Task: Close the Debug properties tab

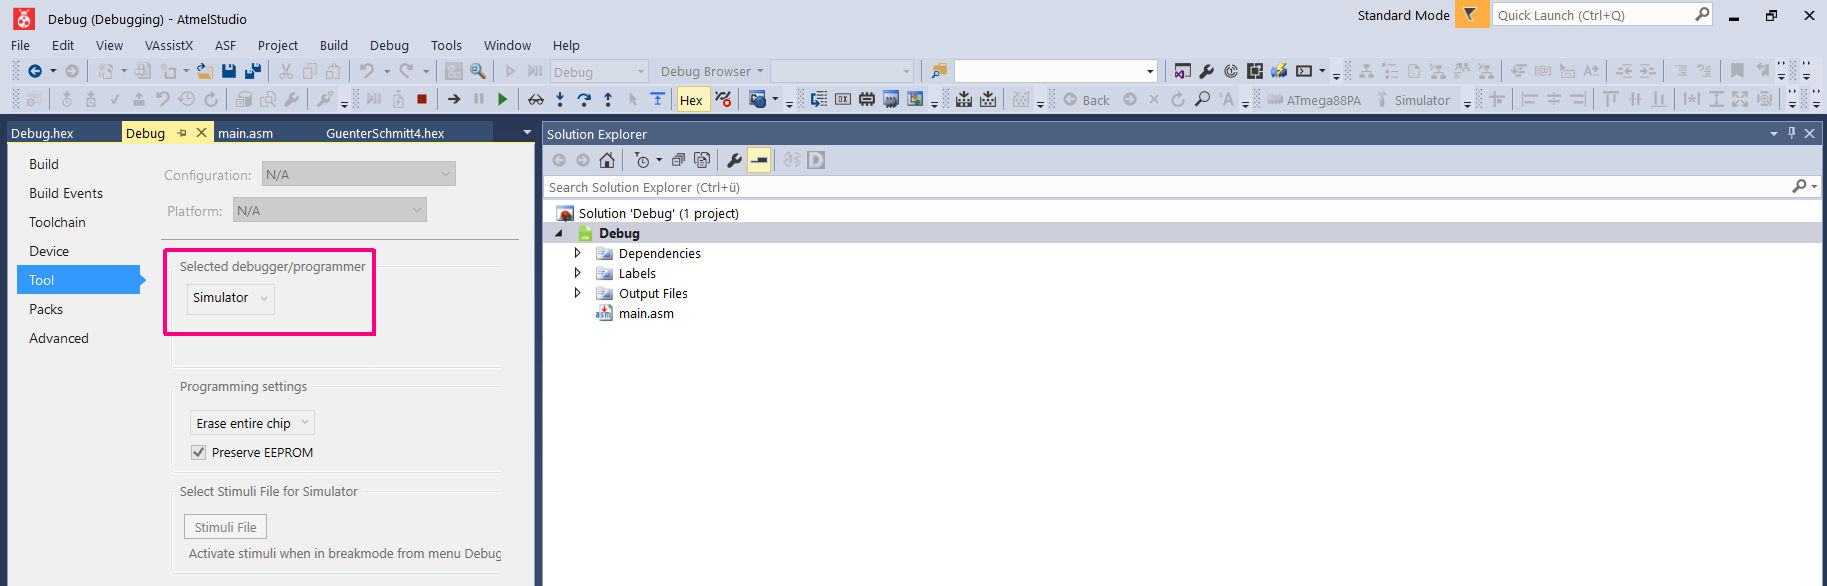Action: 201,132
